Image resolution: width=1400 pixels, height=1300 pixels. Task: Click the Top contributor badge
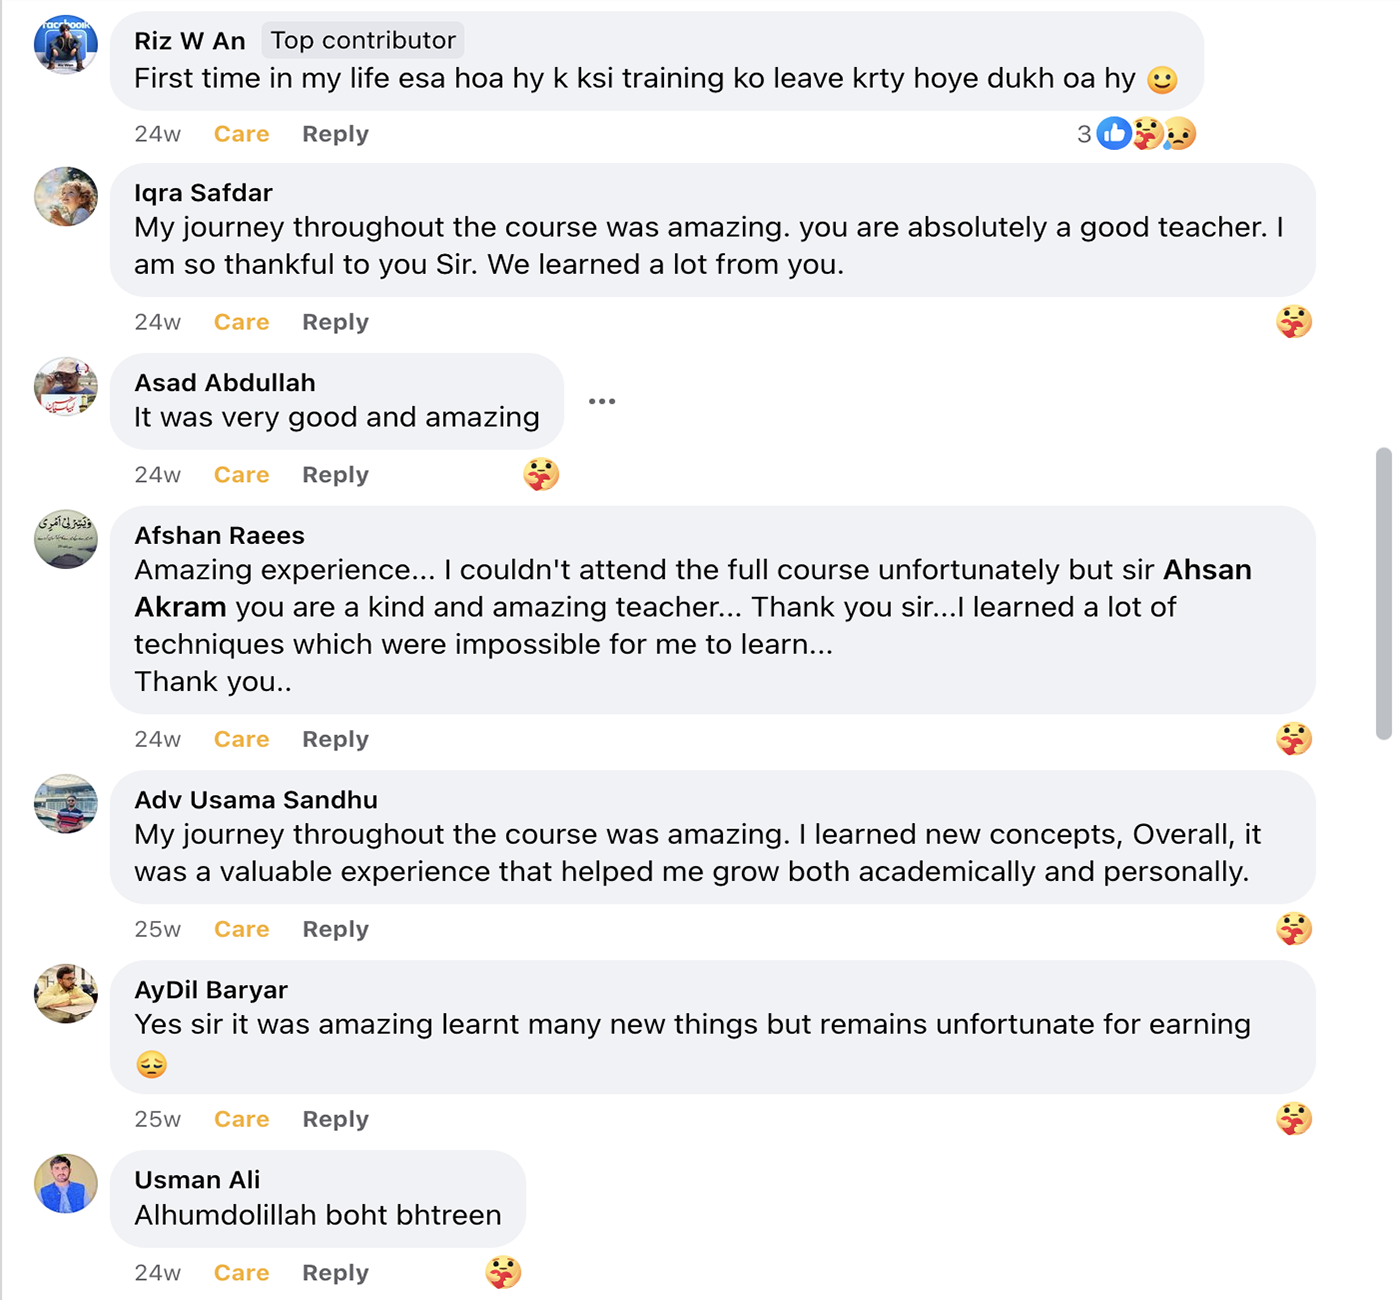click(363, 40)
